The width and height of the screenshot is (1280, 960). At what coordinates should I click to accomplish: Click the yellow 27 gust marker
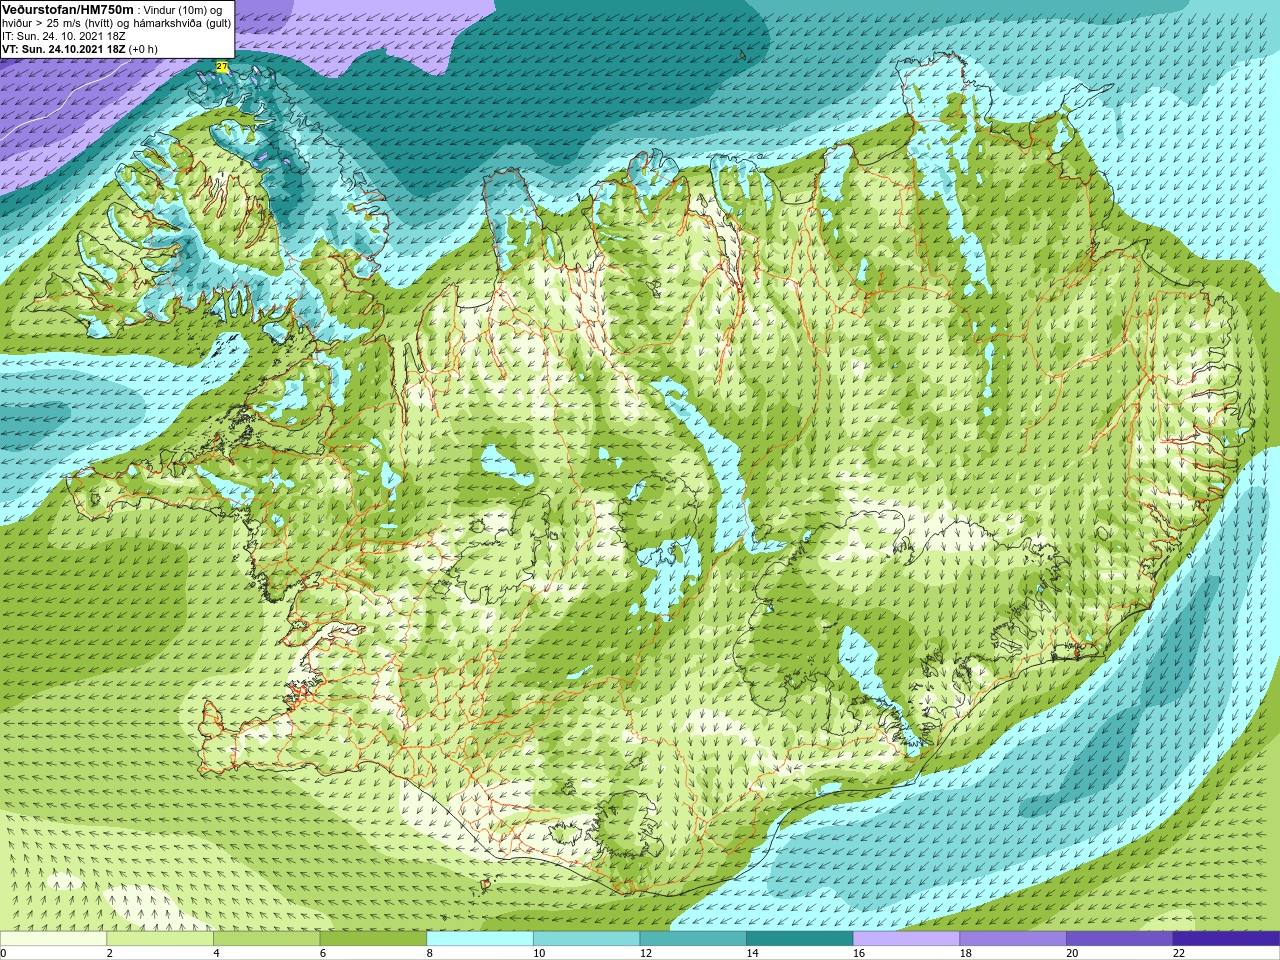pyautogui.click(x=222, y=67)
